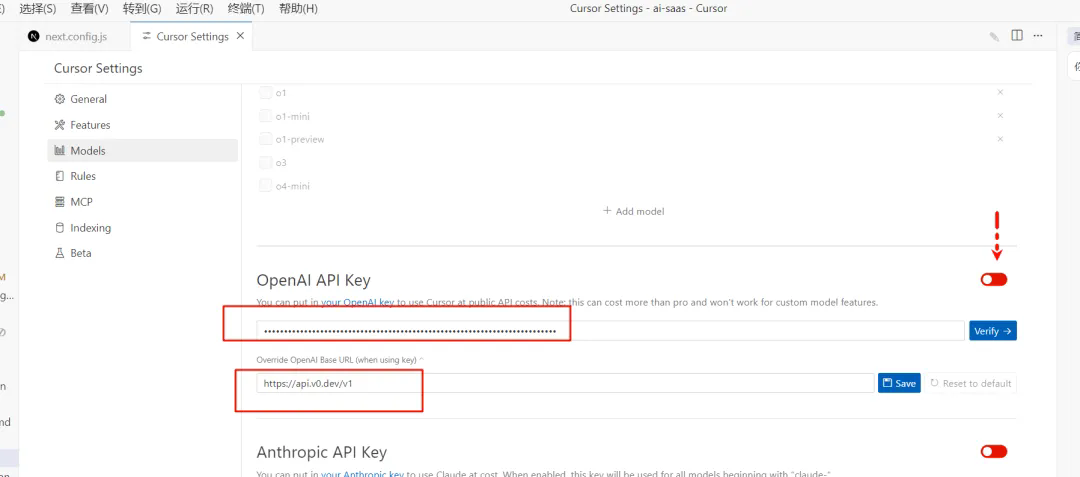
Task: Toggle the Anthropic API Key switch
Action: pos(994,452)
